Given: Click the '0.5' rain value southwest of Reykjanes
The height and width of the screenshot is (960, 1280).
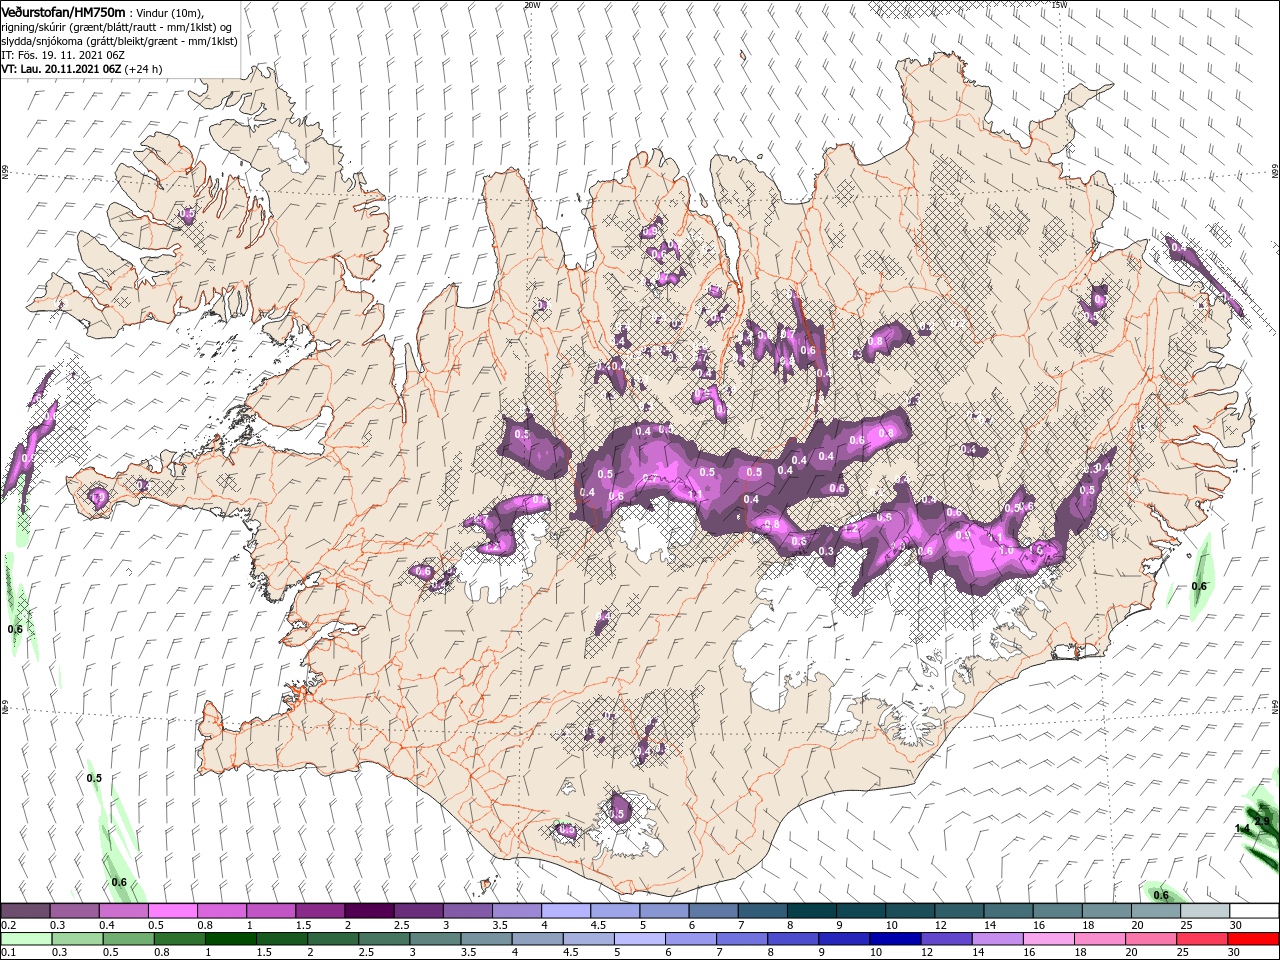Looking at the screenshot, I should click(95, 778).
